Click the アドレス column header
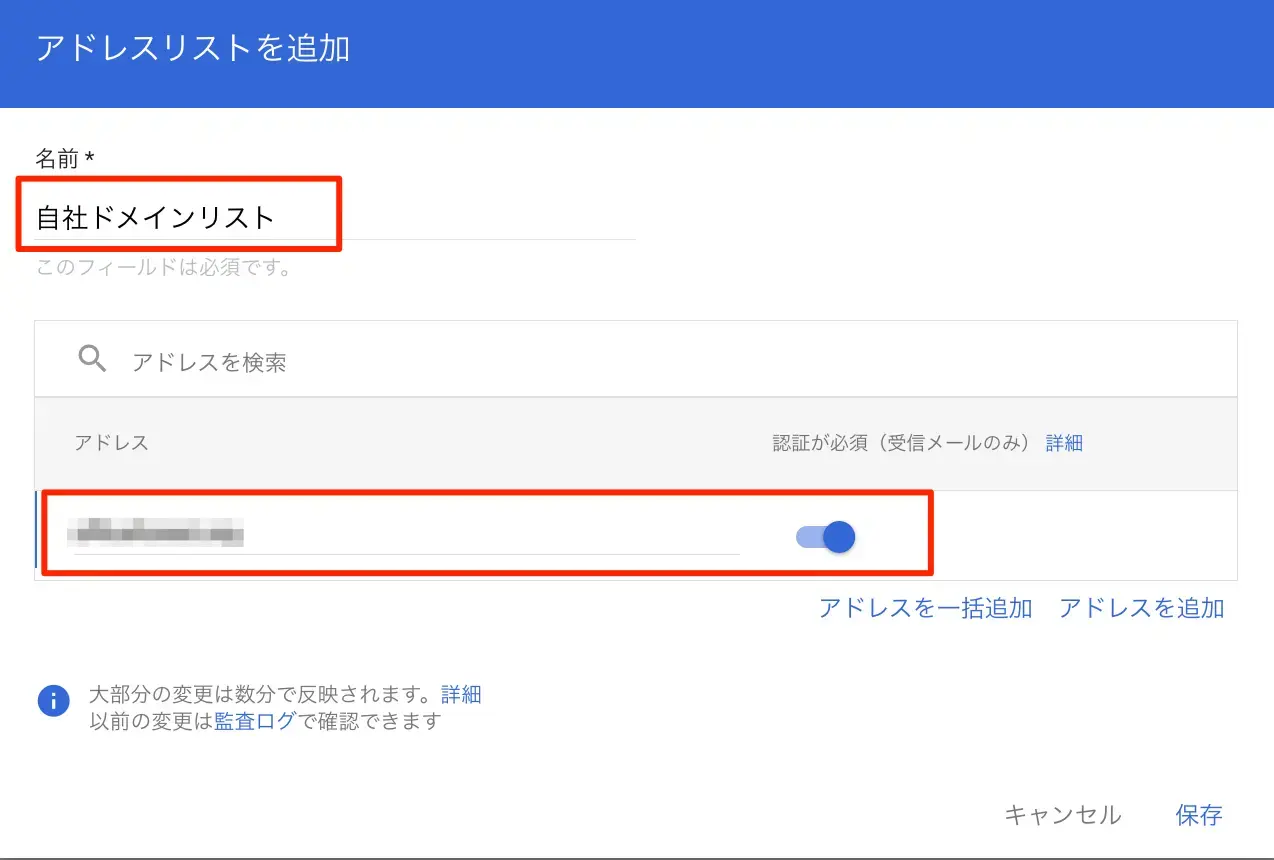Viewport: 1274px width, 860px height. [111, 443]
